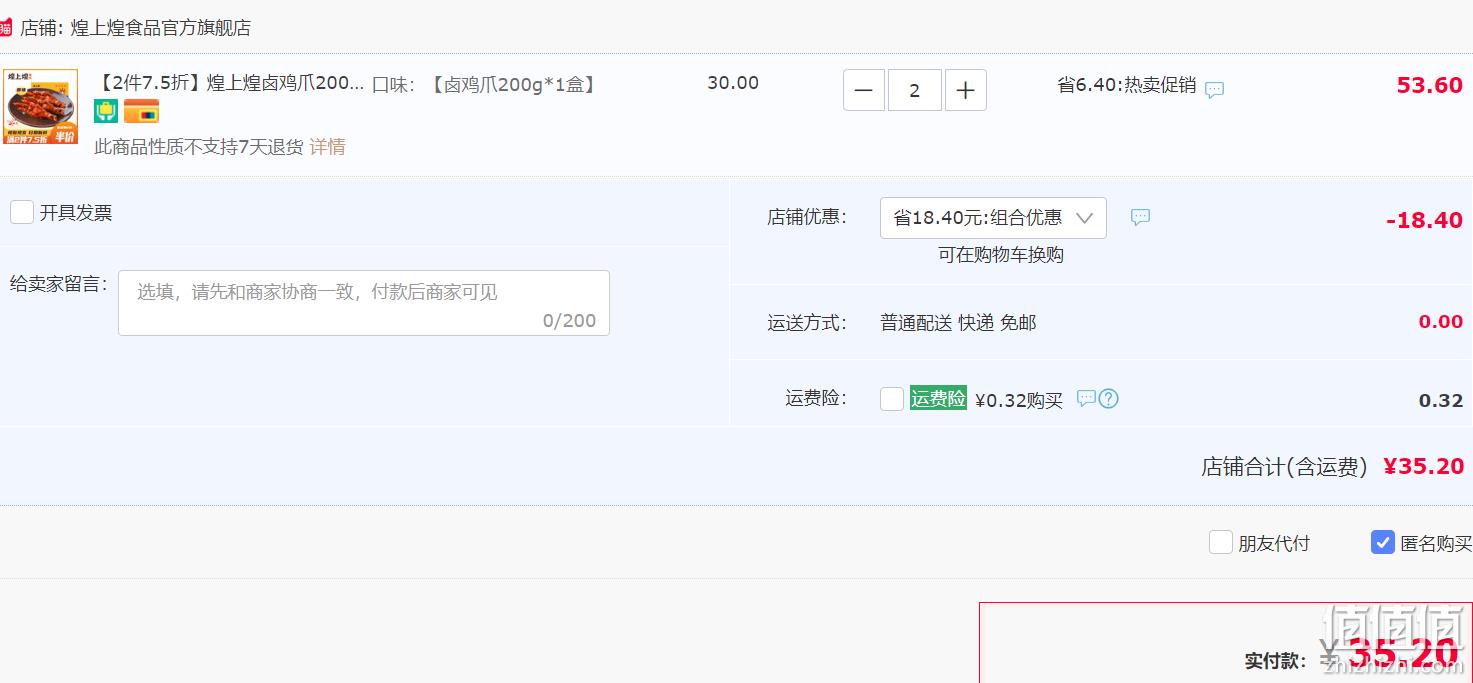Click the insurance fee value 0.32
1473x683 pixels.
1441,400
